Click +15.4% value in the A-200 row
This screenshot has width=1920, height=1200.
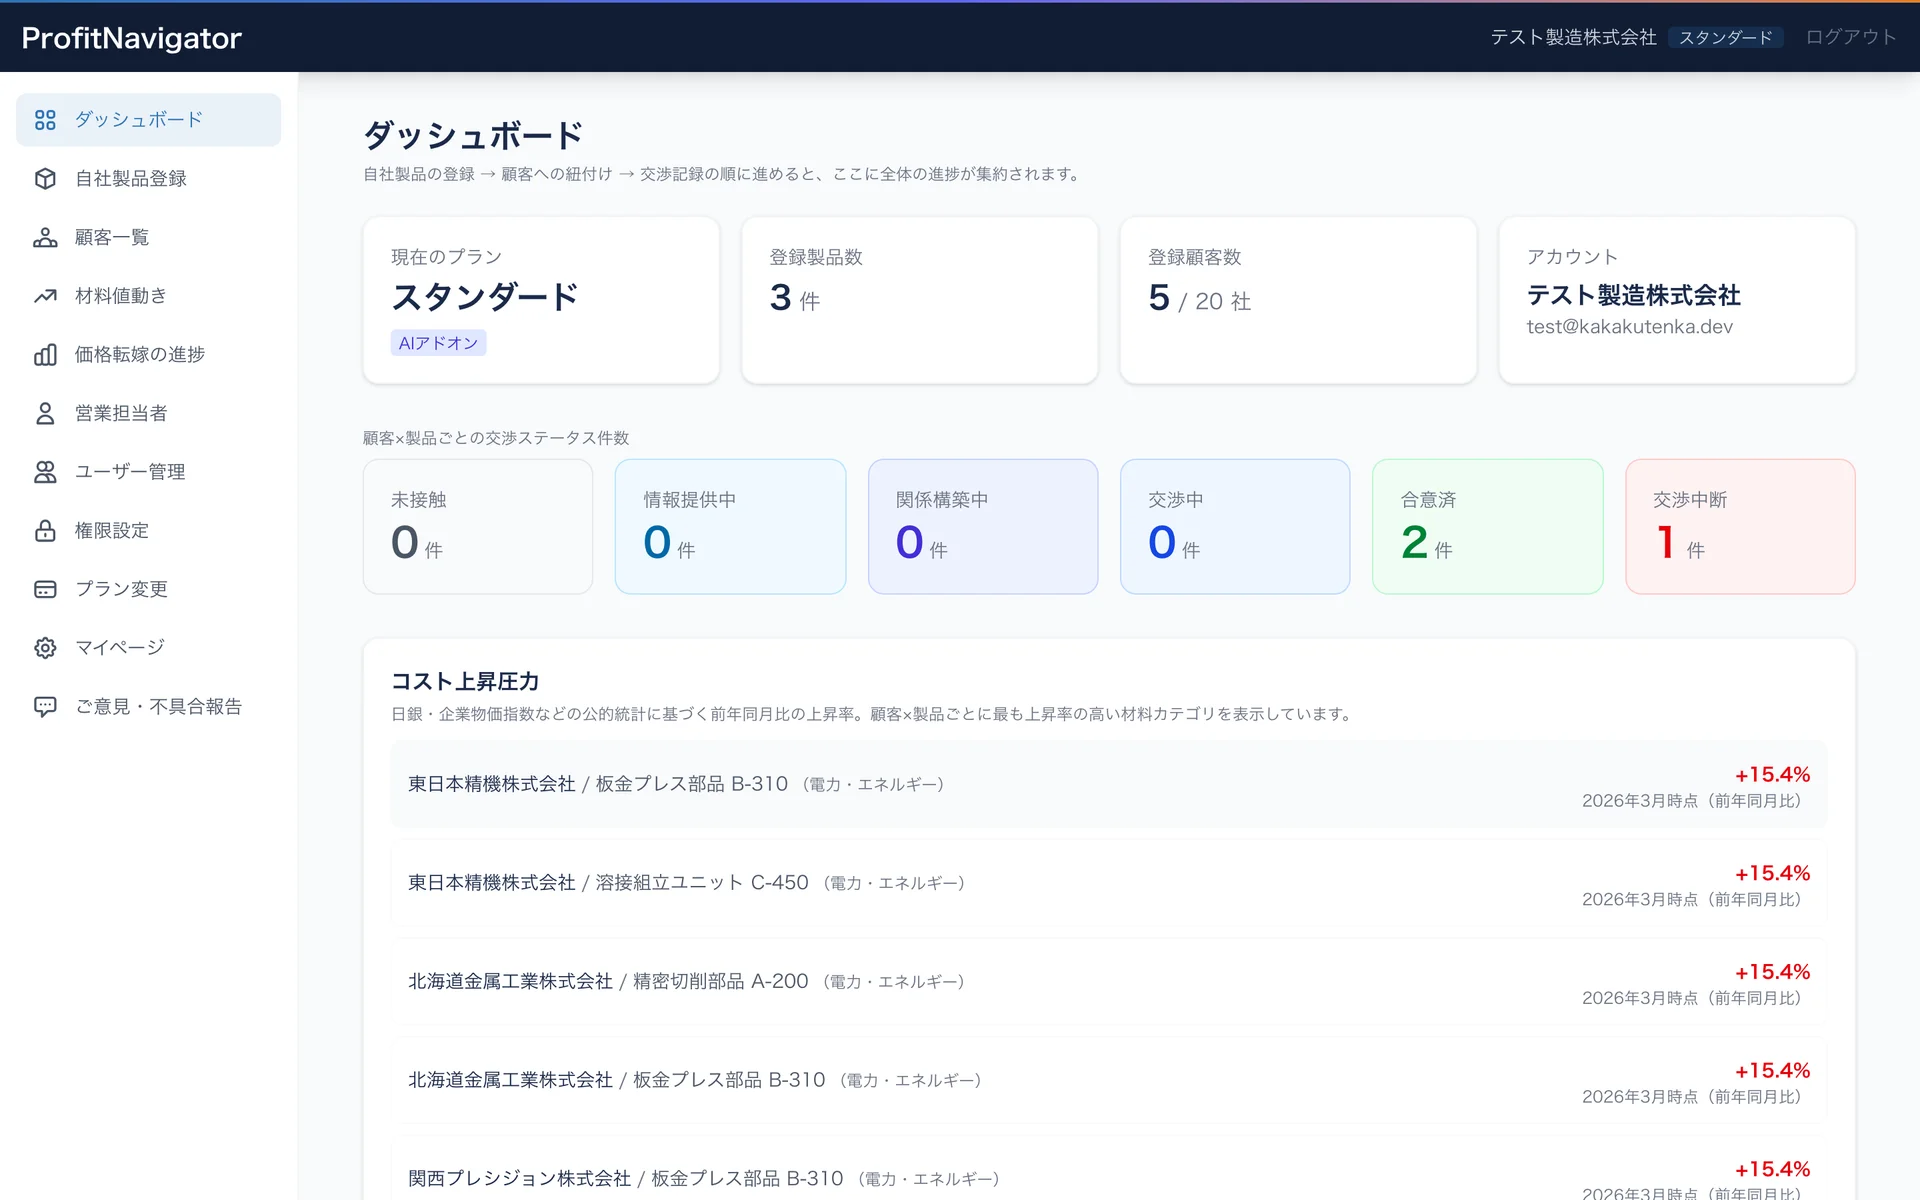pyautogui.click(x=1772, y=972)
